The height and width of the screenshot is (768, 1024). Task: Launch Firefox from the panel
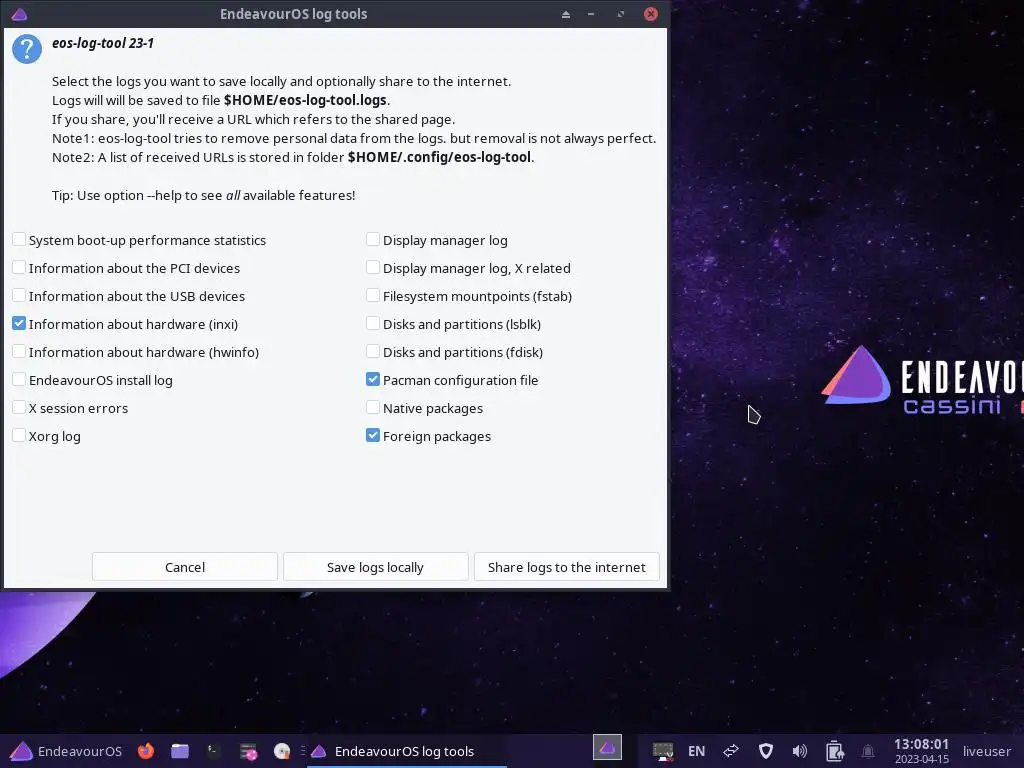[146, 751]
